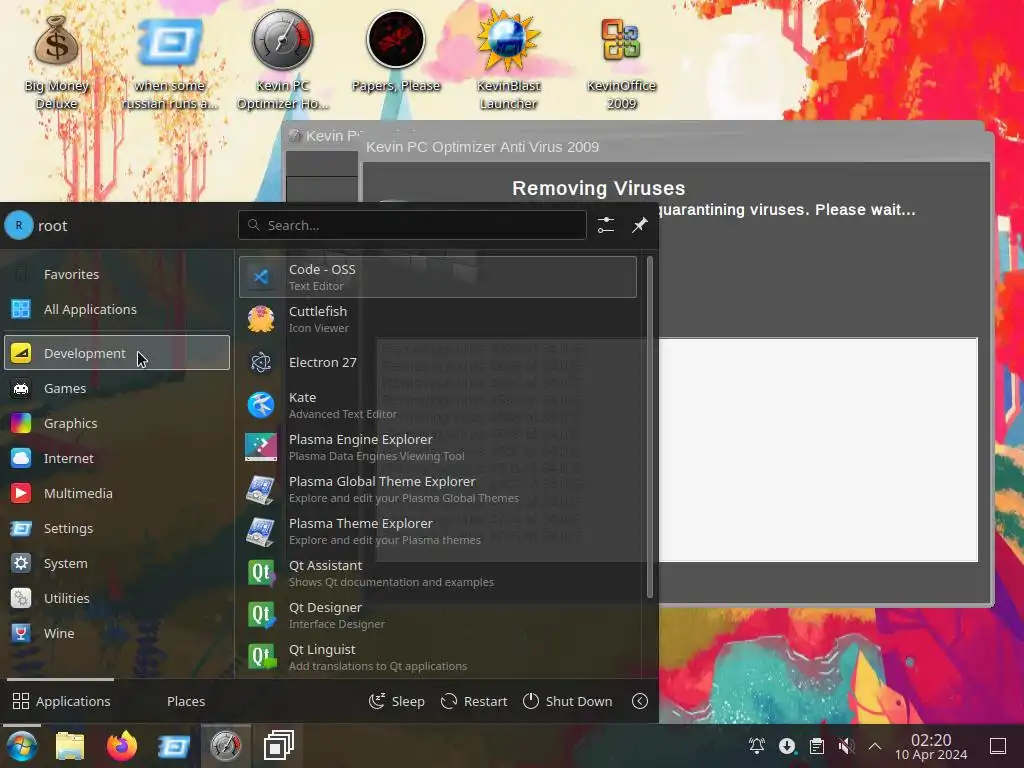Launch Kevin PC Optimizer desktop shortcut
Viewport: 1024px width, 768px height.
pos(282,60)
